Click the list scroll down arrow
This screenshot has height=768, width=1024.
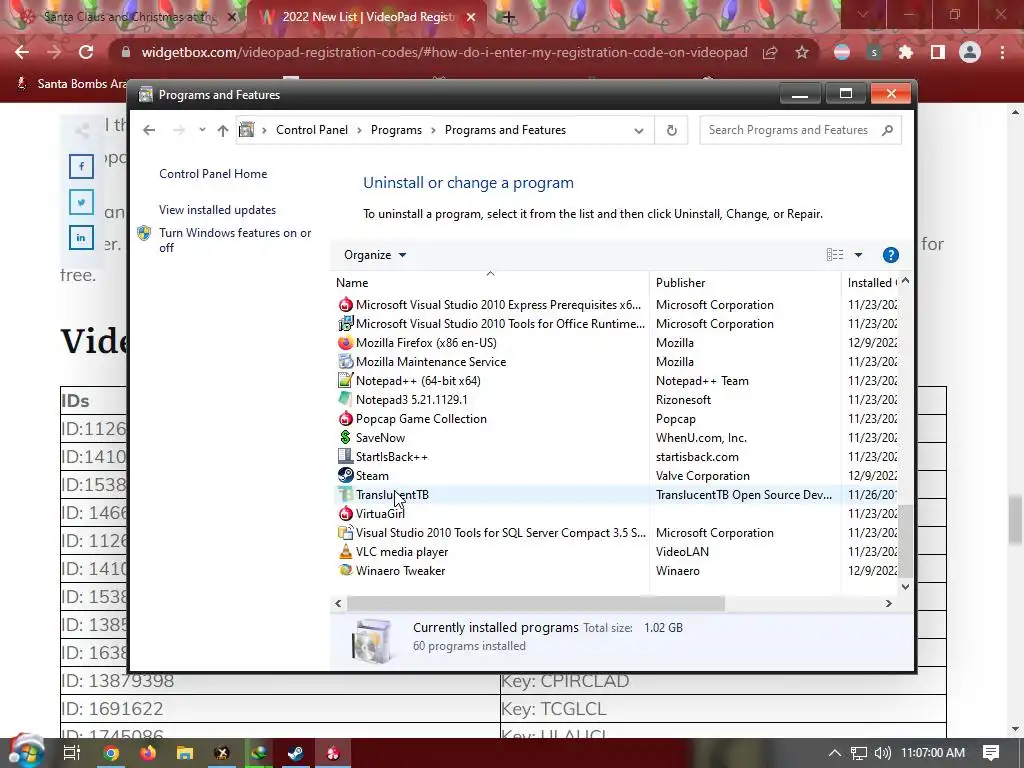coord(905,586)
